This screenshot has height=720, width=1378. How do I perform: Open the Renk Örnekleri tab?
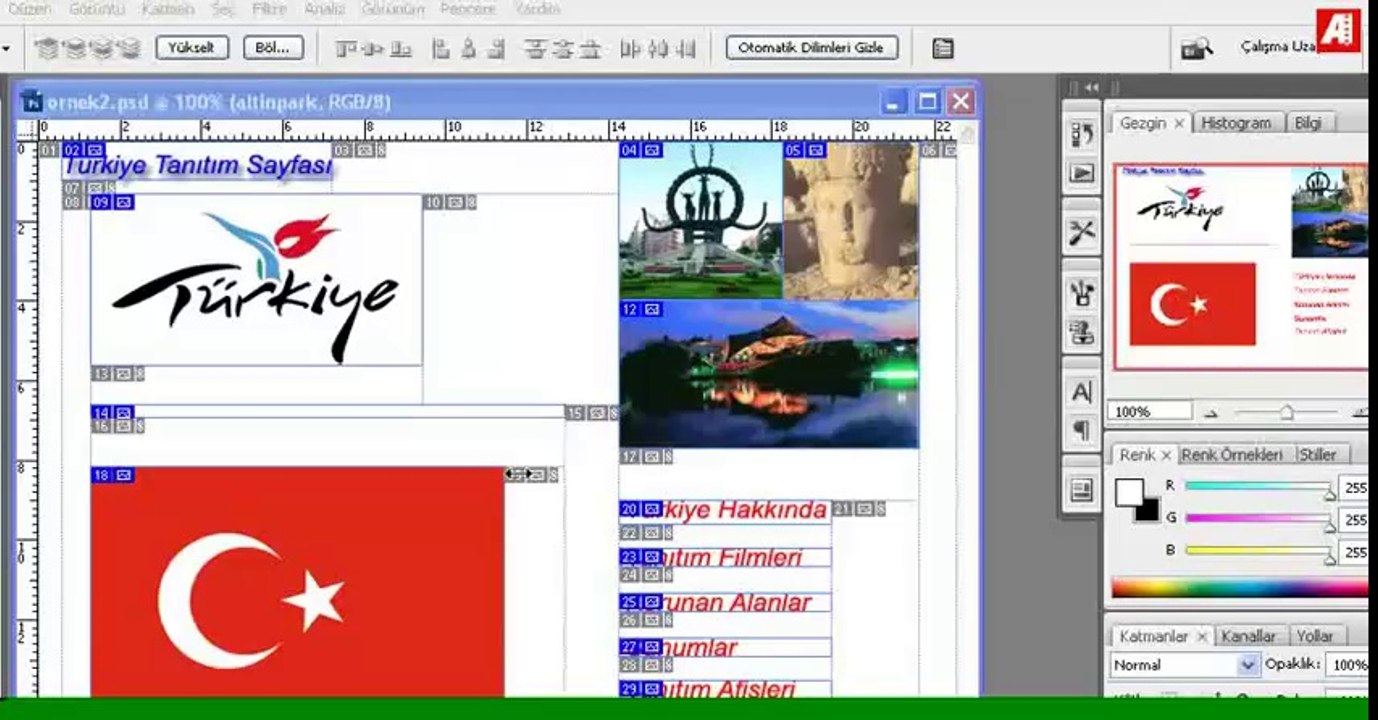tap(1232, 455)
